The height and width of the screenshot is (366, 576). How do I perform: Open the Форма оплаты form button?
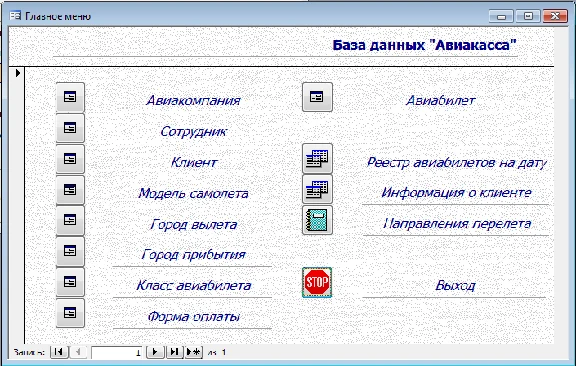pyautogui.click(x=70, y=313)
